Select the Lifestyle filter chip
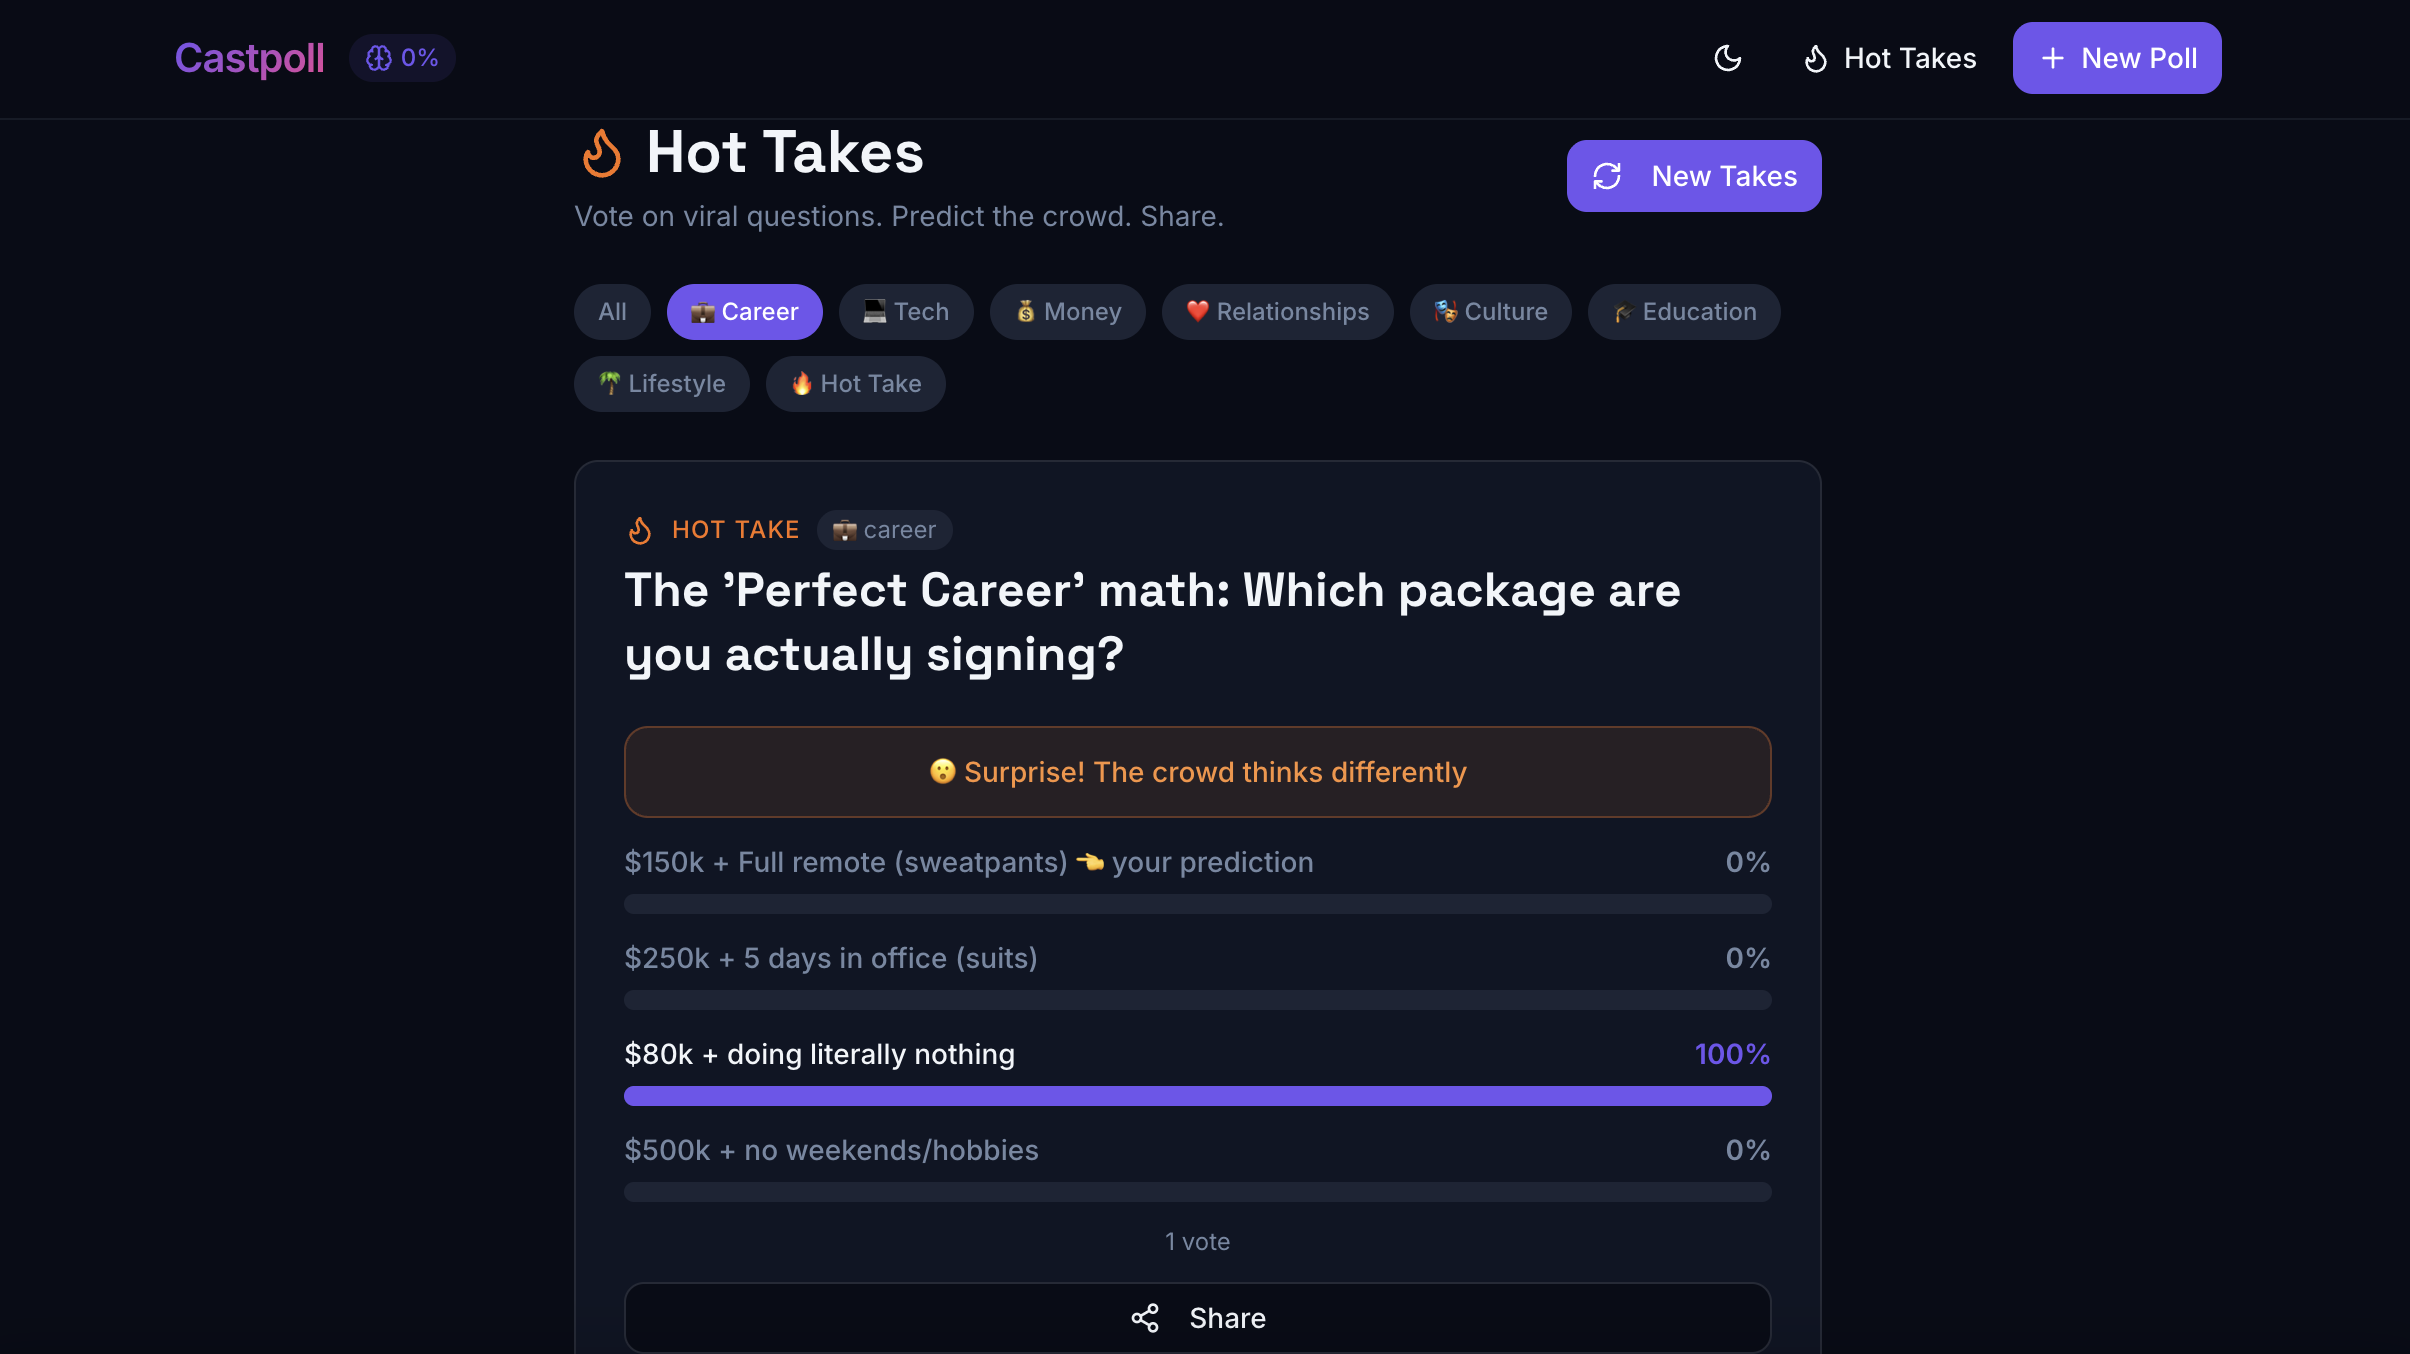This screenshot has width=2410, height=1354. (661, 384)
